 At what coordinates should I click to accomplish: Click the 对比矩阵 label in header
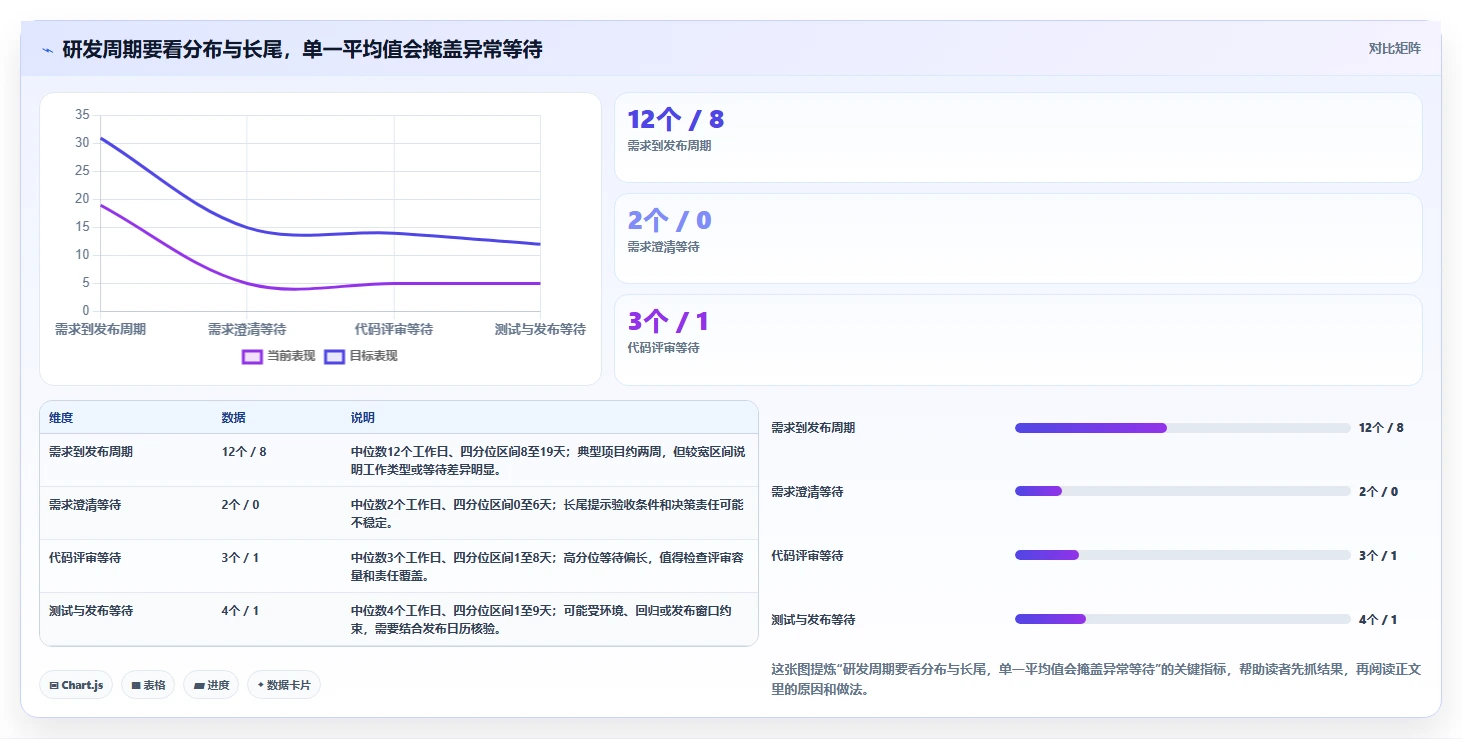tap(1394, 48)
